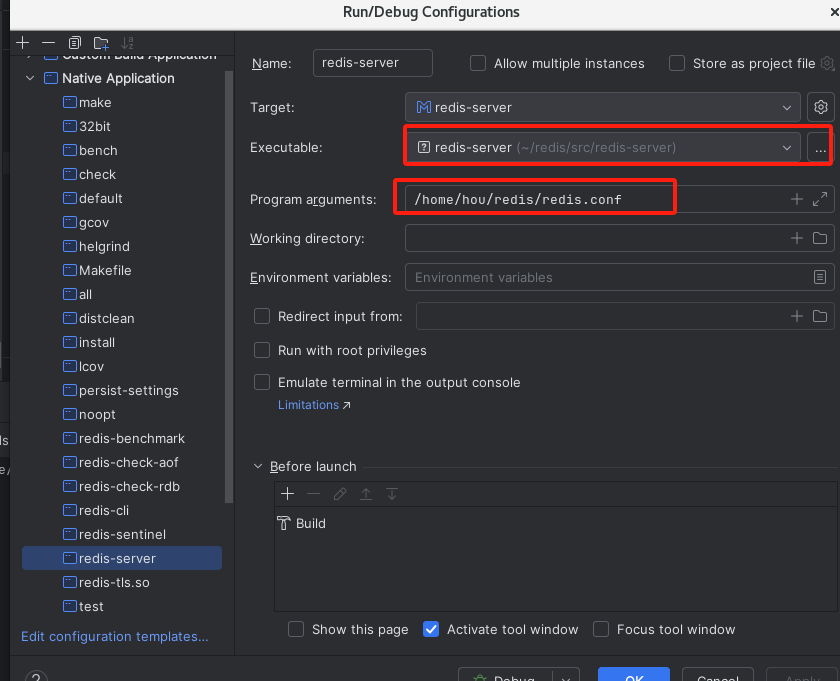Collapse the Before launch section

coord(258,466)
